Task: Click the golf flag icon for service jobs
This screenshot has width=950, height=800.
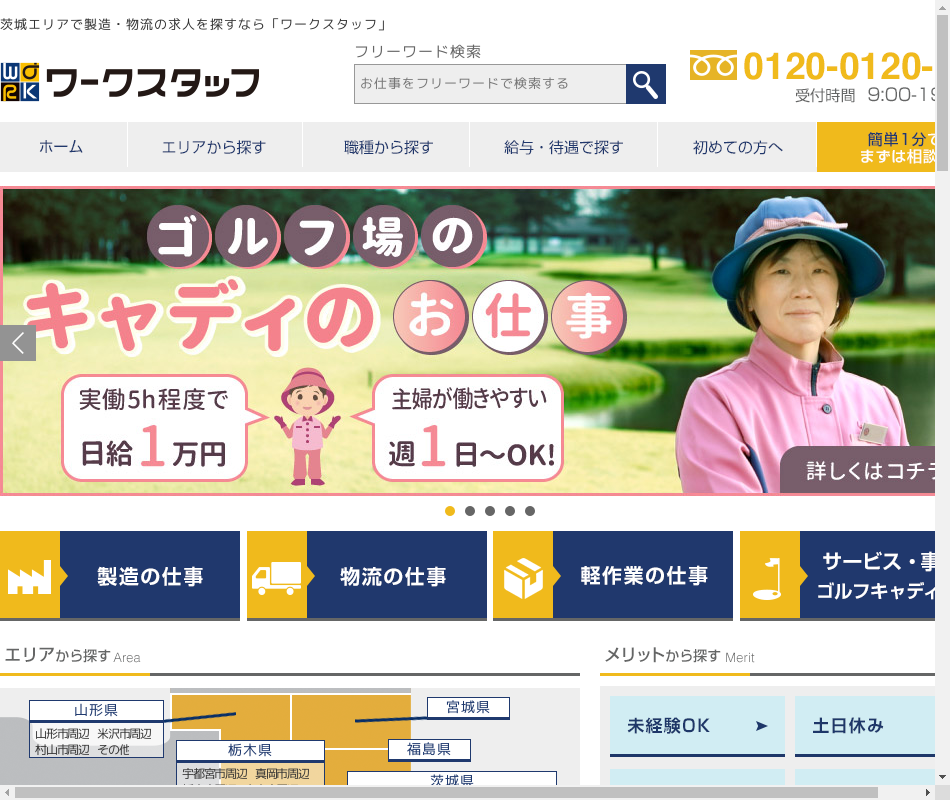Action: coord(769,577)
